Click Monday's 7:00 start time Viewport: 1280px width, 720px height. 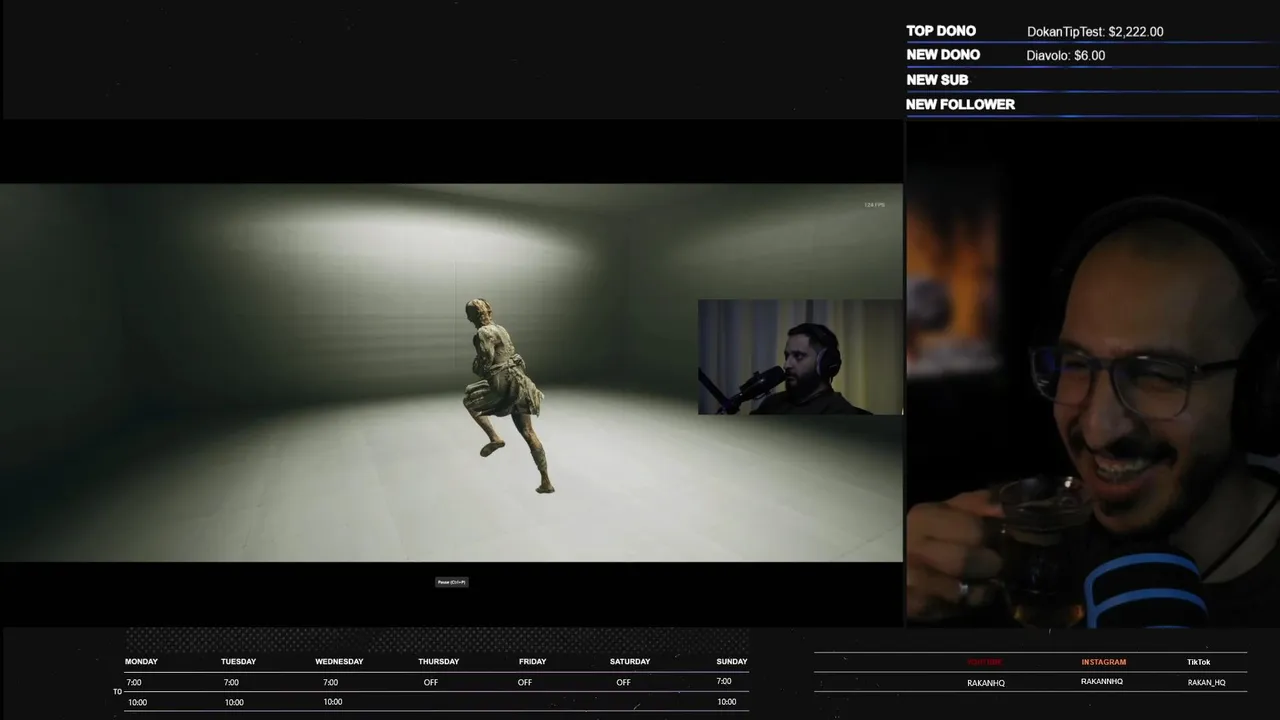coord(134,683)
